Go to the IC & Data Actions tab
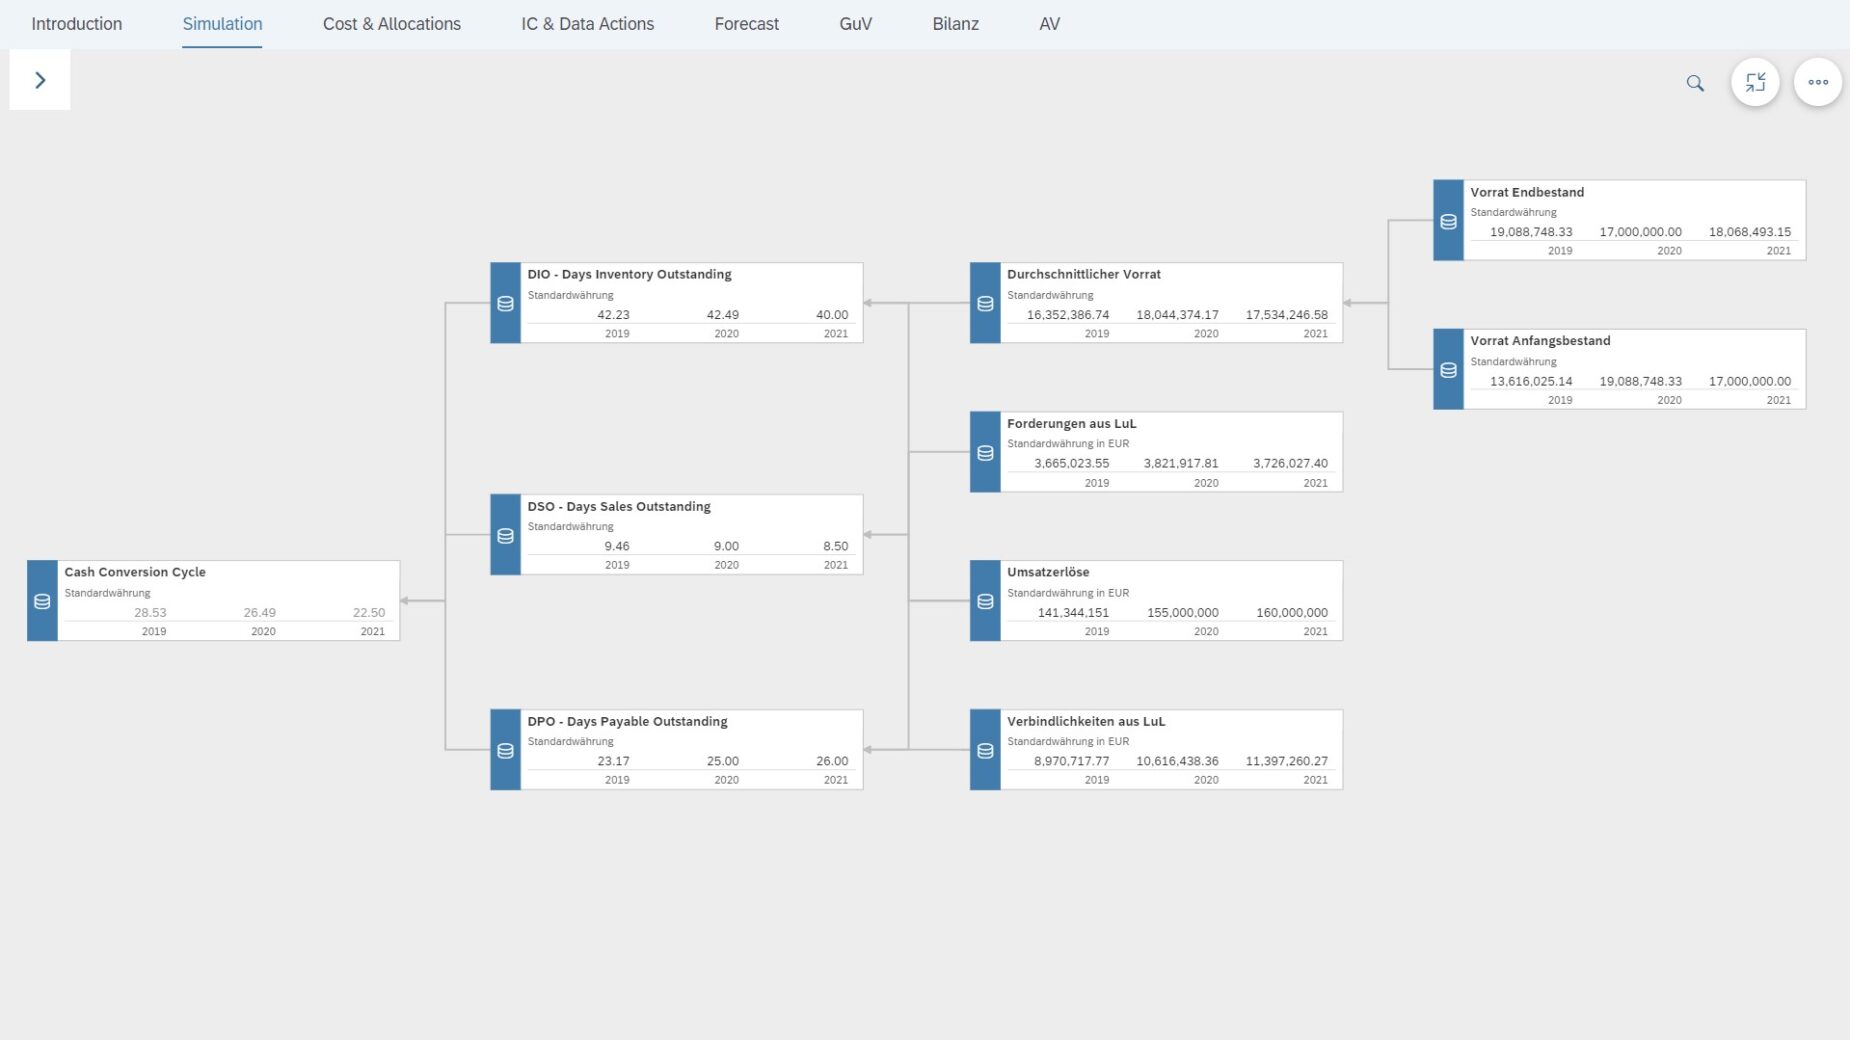Viewport: 1850px width, 1040px height. tap(587, 24)
